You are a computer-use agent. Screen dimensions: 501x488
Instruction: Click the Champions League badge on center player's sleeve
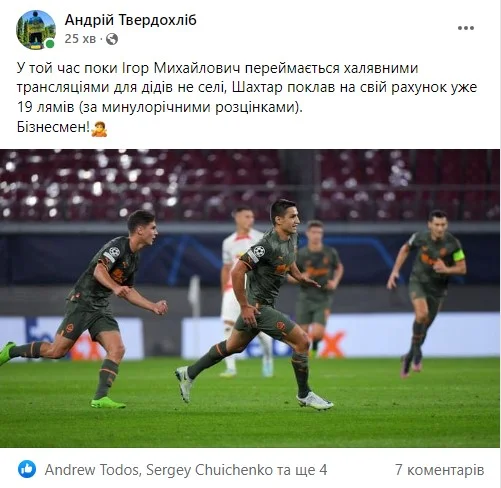259,251
